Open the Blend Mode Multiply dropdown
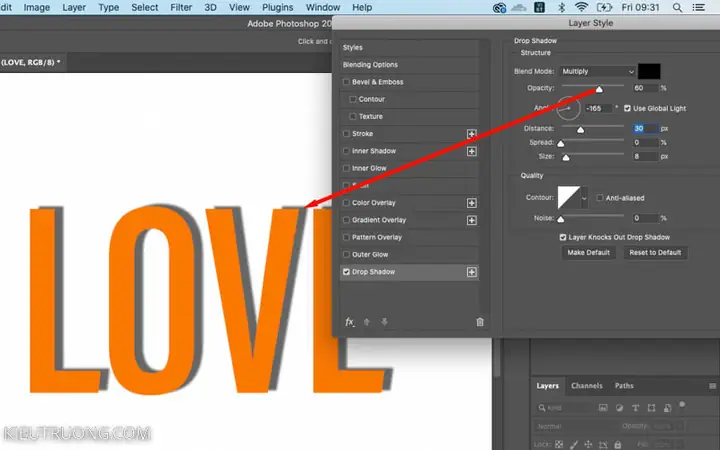 tap(597, 71)
